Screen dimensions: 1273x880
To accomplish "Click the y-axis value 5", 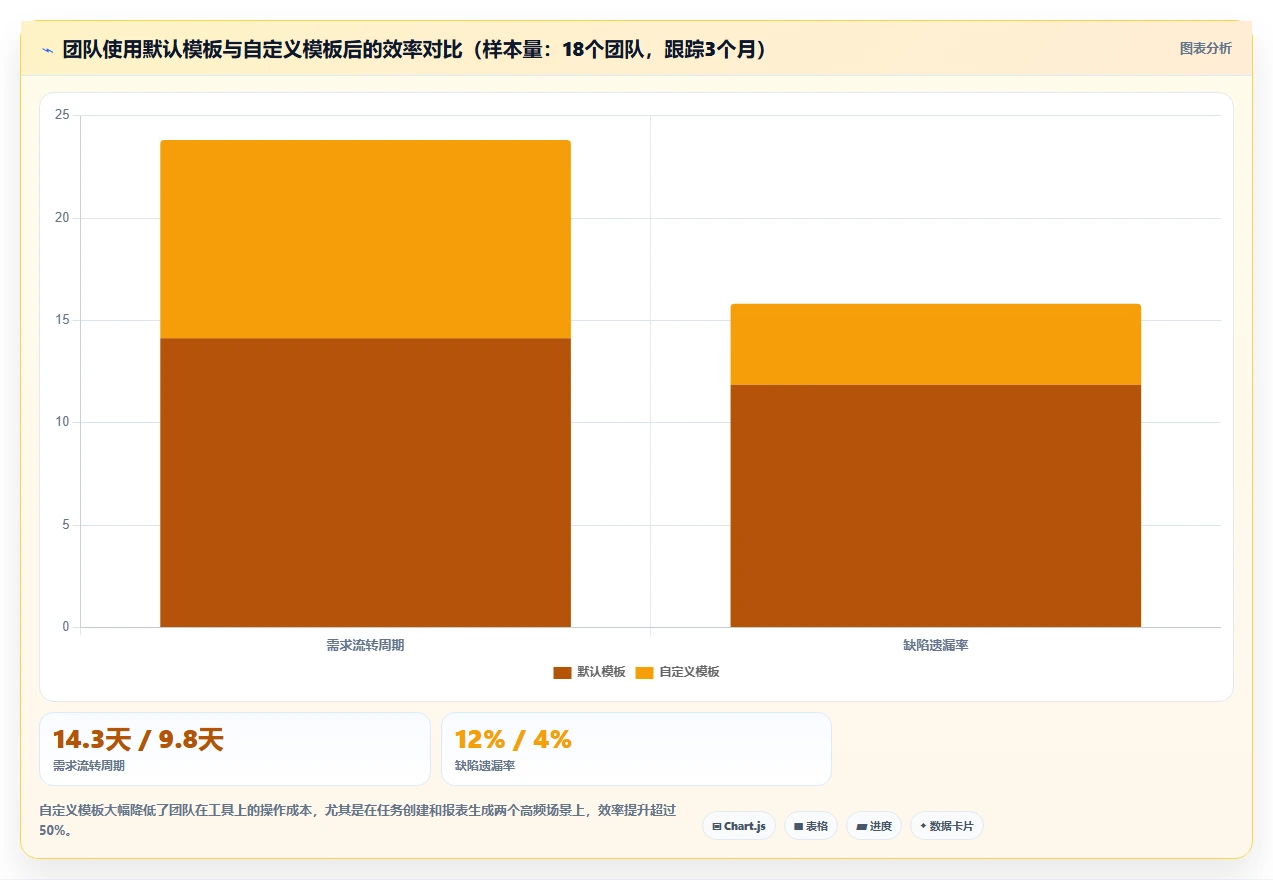I will [x=66, y=525].
